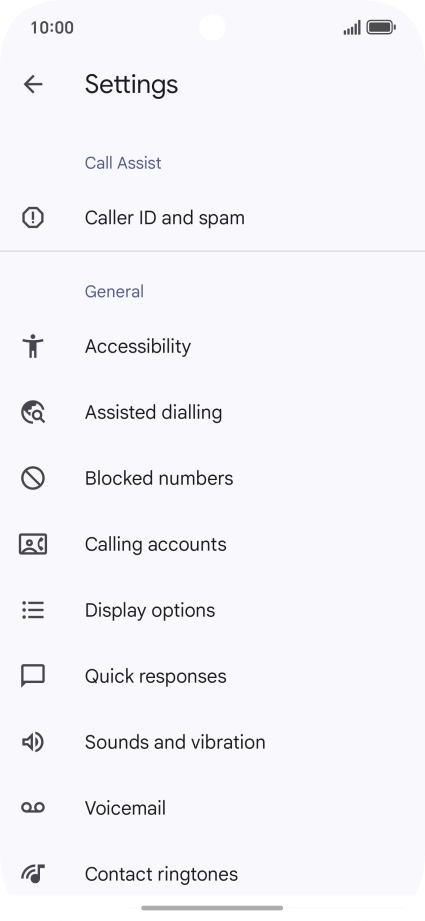Tap the Assisted dialling globe icon
This screenshot has width=425, height=921.
tap(33, 412)
